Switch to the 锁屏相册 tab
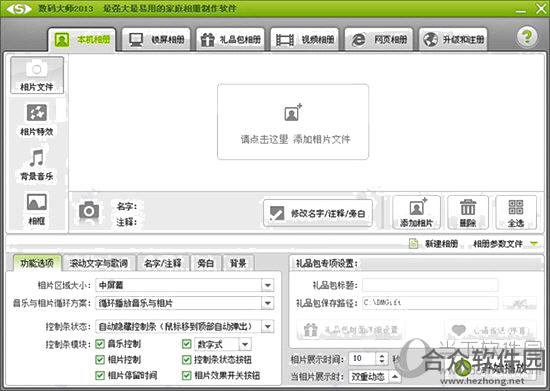Viewport: 550px width, 391px height. pos(156,40)
